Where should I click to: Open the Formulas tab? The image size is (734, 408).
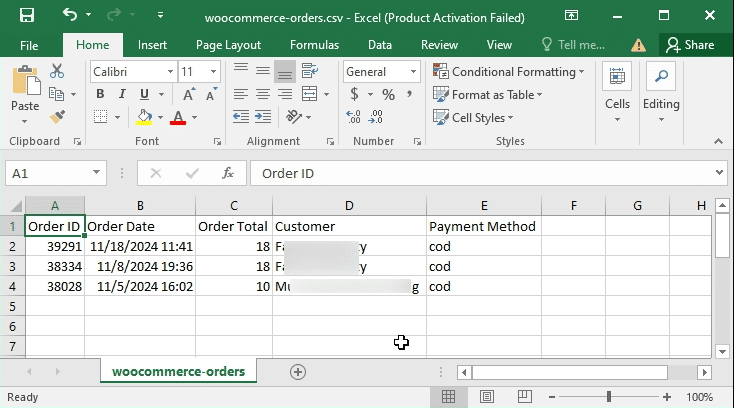pos(314,45)
